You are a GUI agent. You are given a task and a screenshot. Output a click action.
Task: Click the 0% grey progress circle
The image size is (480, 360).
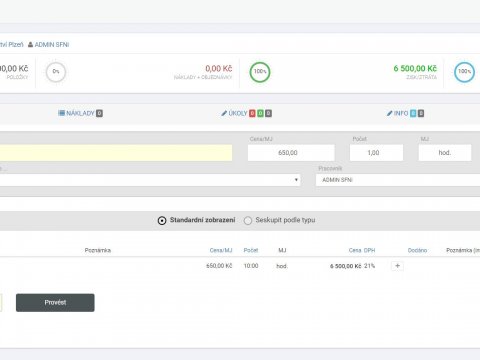(x=56, y=72)
